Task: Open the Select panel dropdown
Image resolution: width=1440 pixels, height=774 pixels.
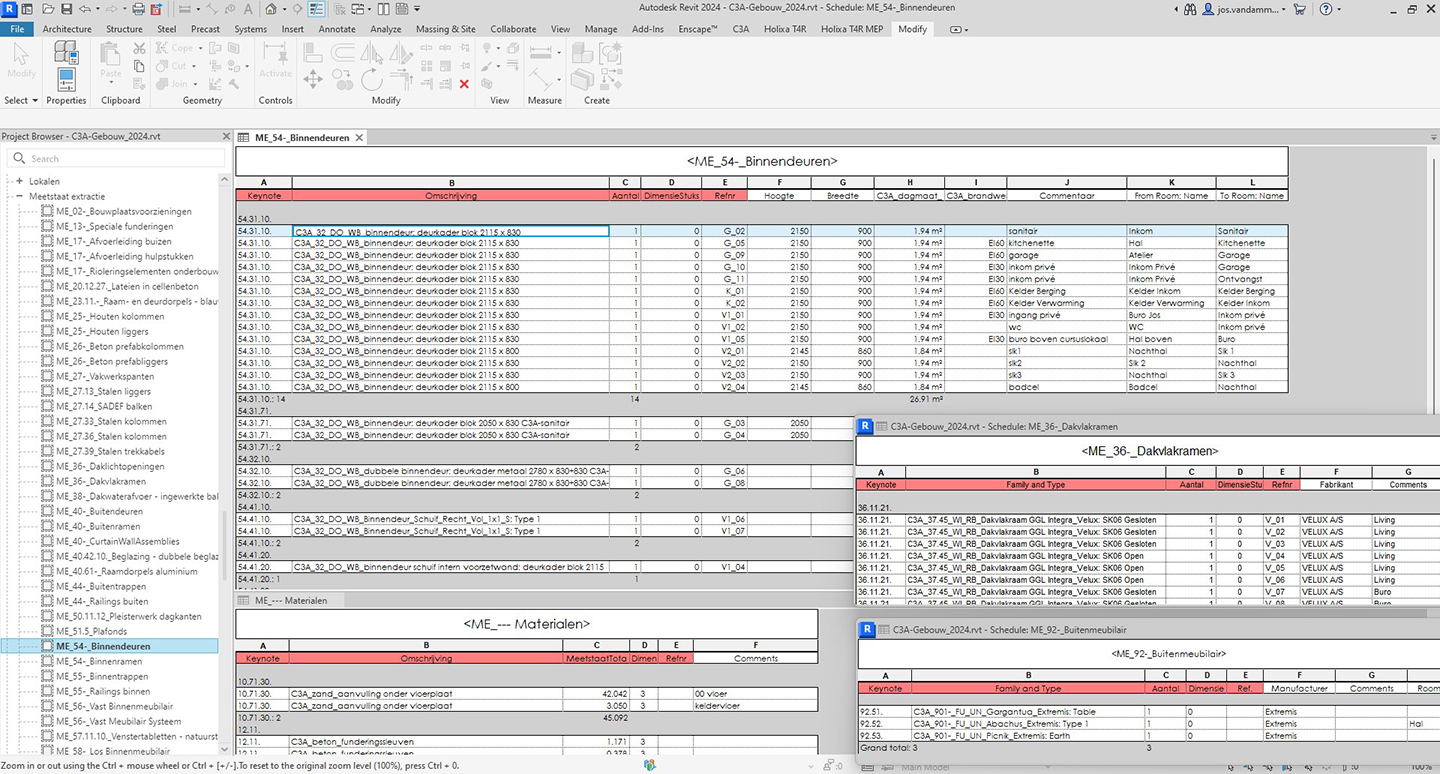Action: [x=21, y=100]
